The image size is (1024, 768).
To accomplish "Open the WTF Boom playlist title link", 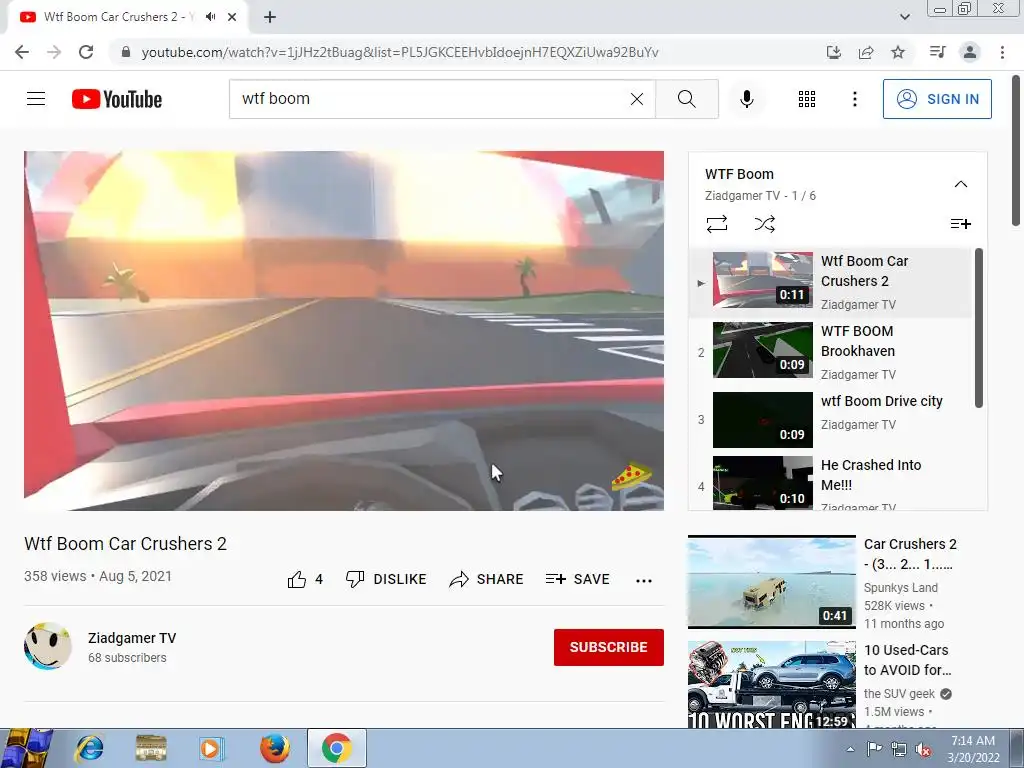I will click(x=739, y=174).
